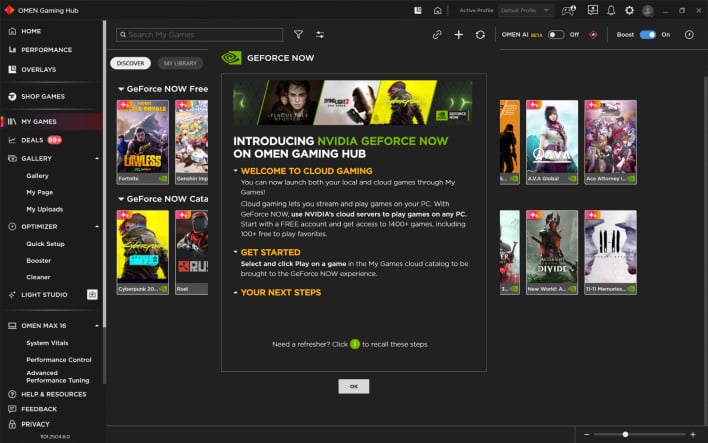Image resolution: width=708 pixels, height=443 pixels.
Task: Collapse the Gallery sidebar section
Action: click(97, 158)
